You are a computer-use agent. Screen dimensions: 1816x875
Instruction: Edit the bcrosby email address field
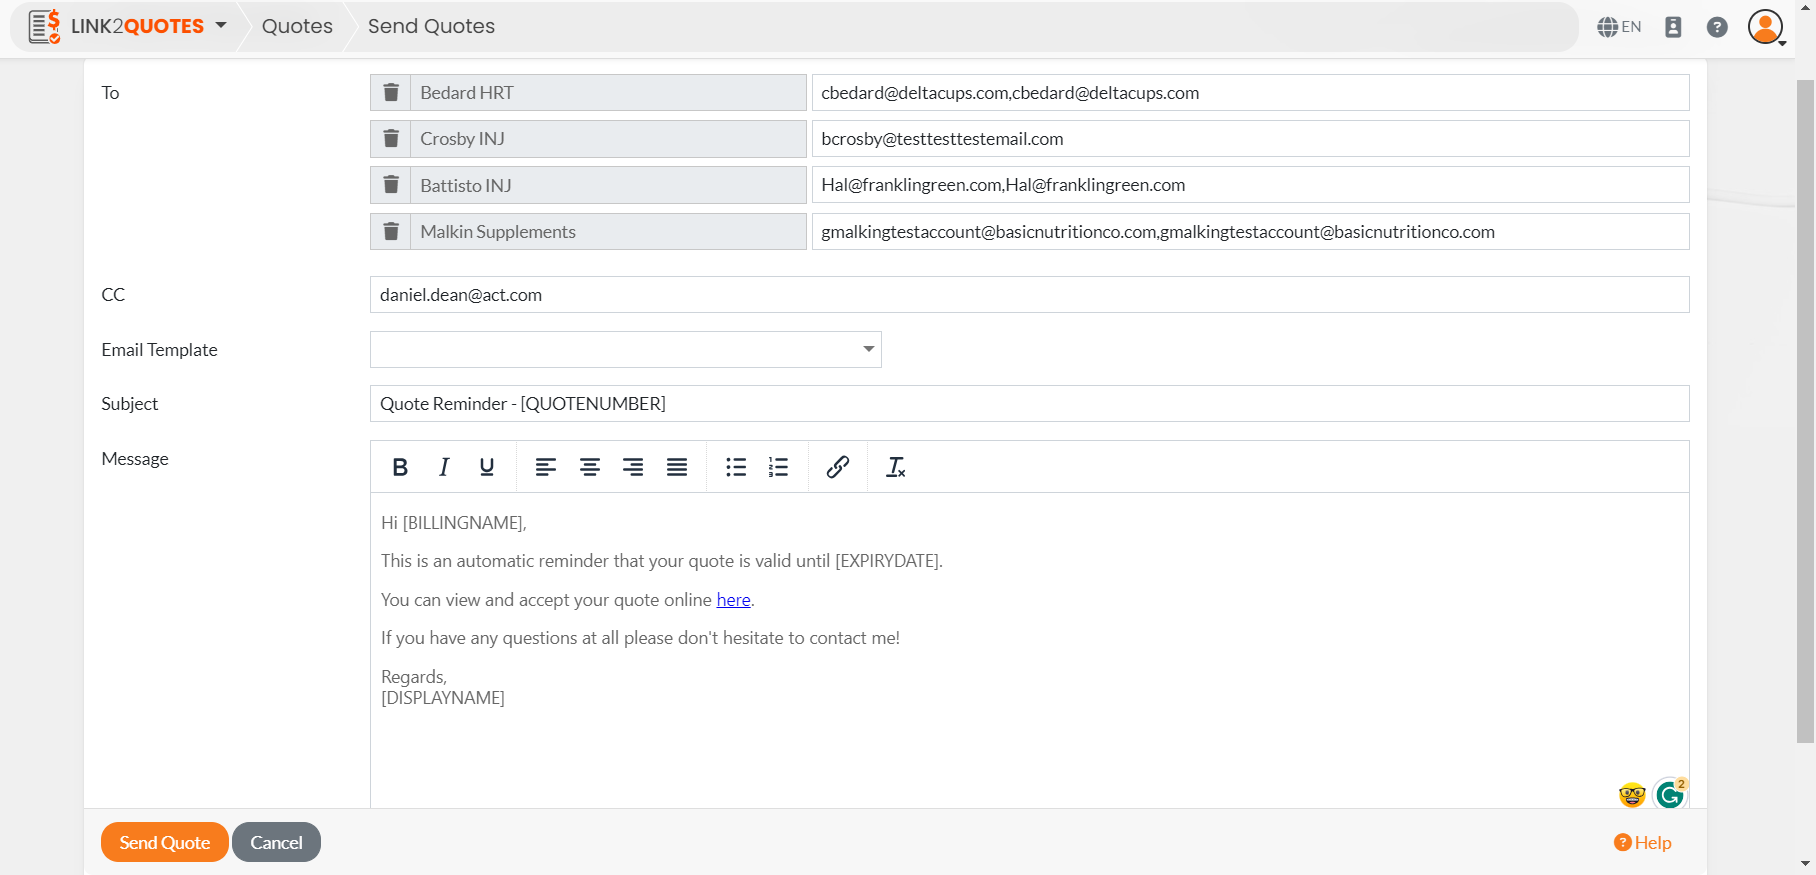[1250, 139]
